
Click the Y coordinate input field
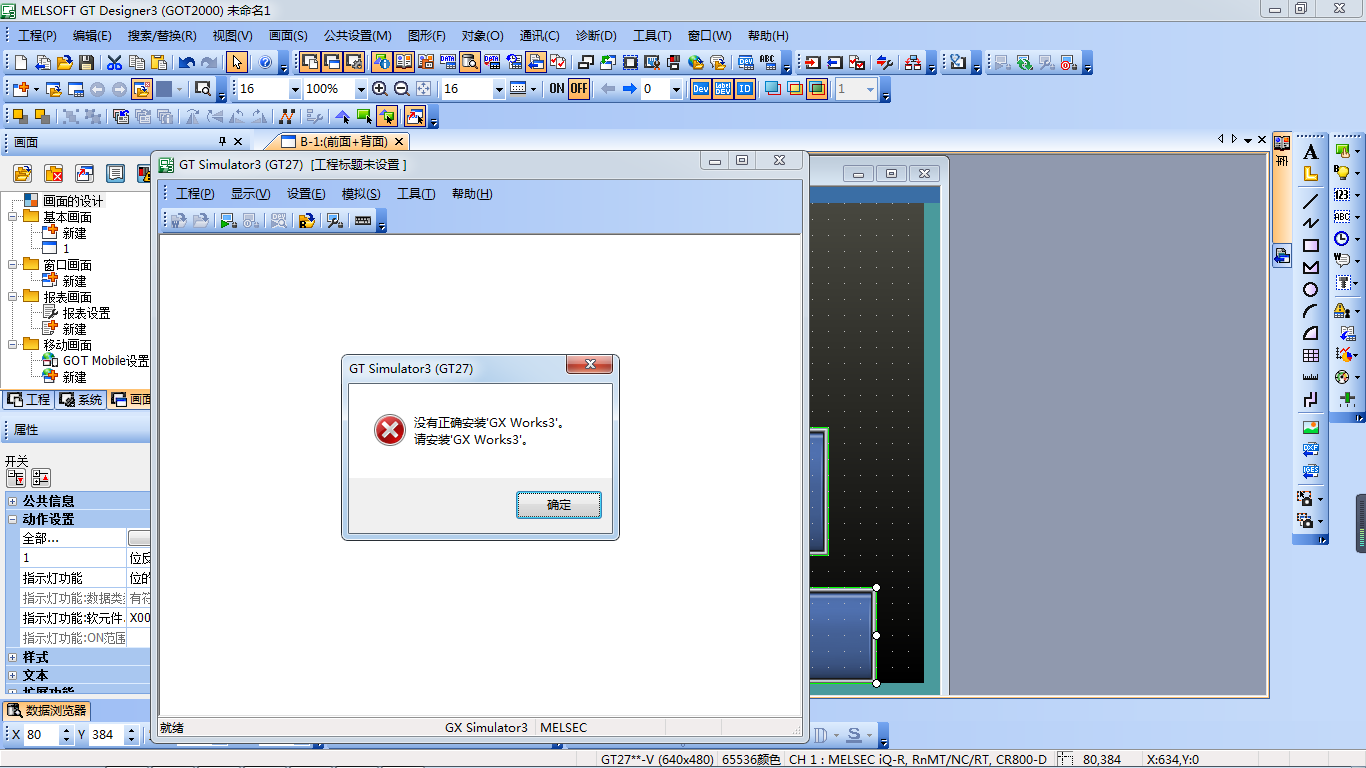click(105, 735)
